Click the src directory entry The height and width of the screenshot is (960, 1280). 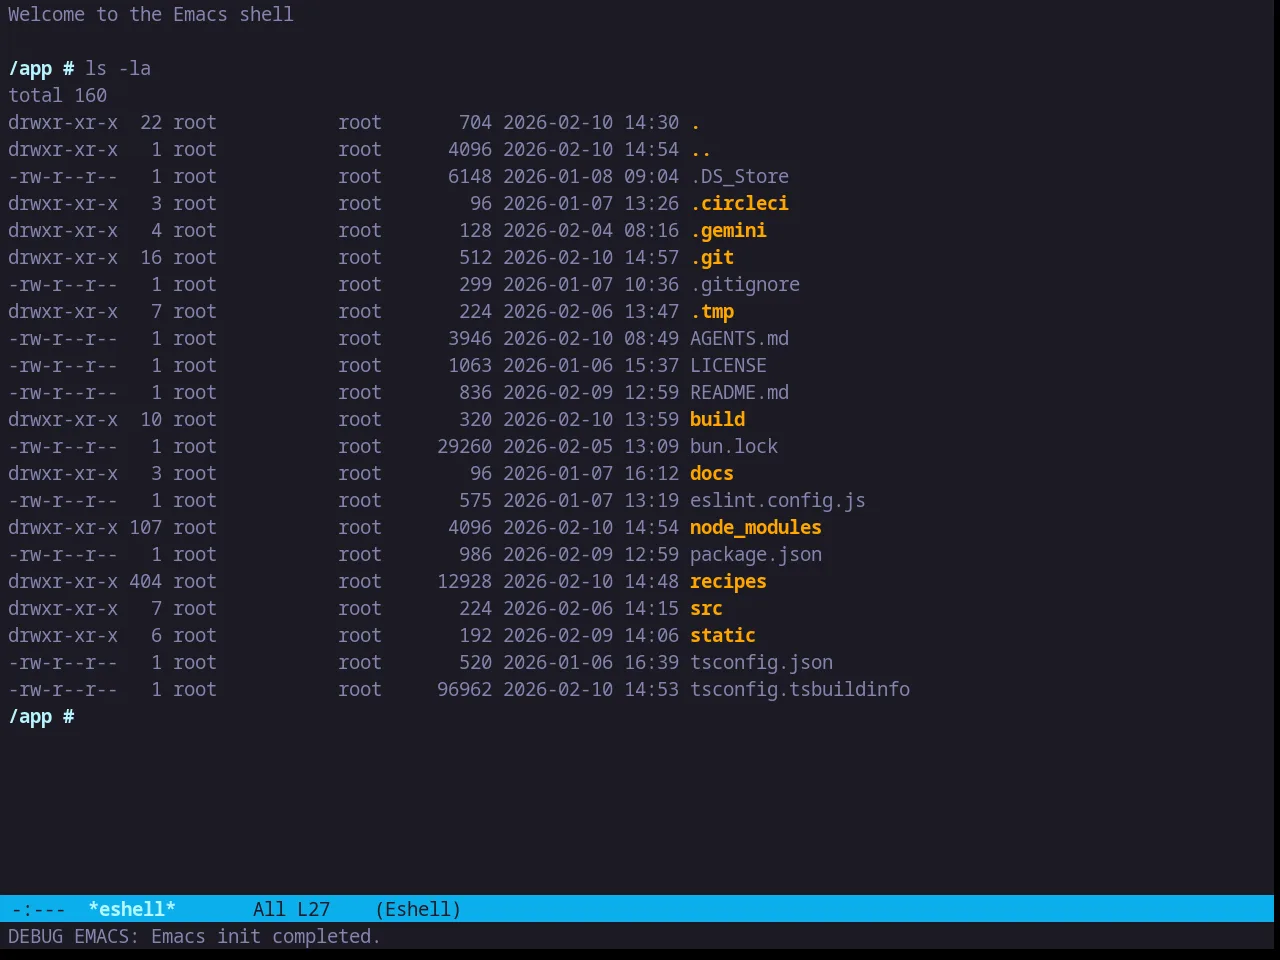click(x=706, y=608)
